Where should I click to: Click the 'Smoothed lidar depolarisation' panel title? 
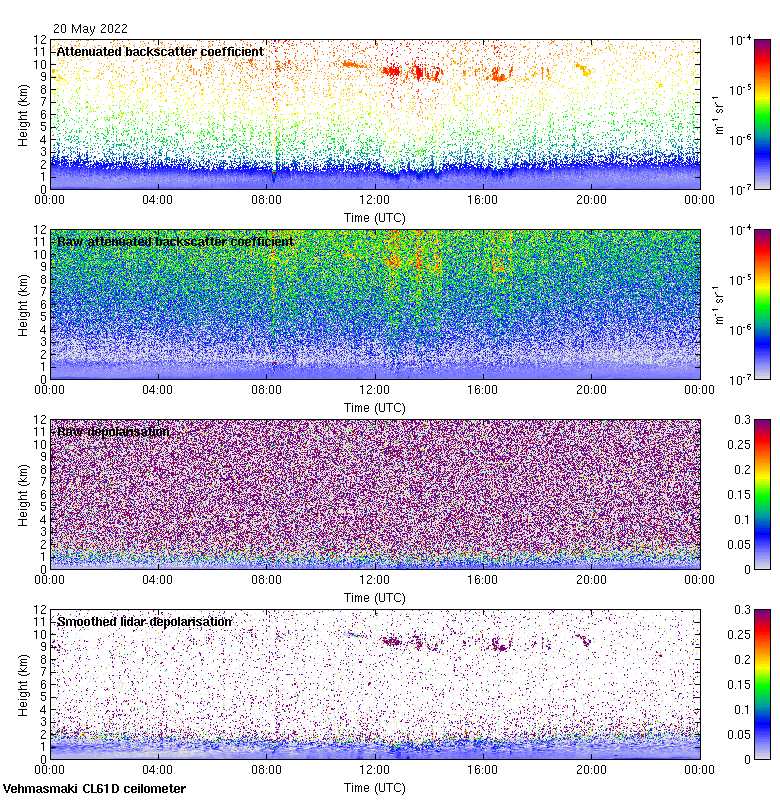click(144, 621)
